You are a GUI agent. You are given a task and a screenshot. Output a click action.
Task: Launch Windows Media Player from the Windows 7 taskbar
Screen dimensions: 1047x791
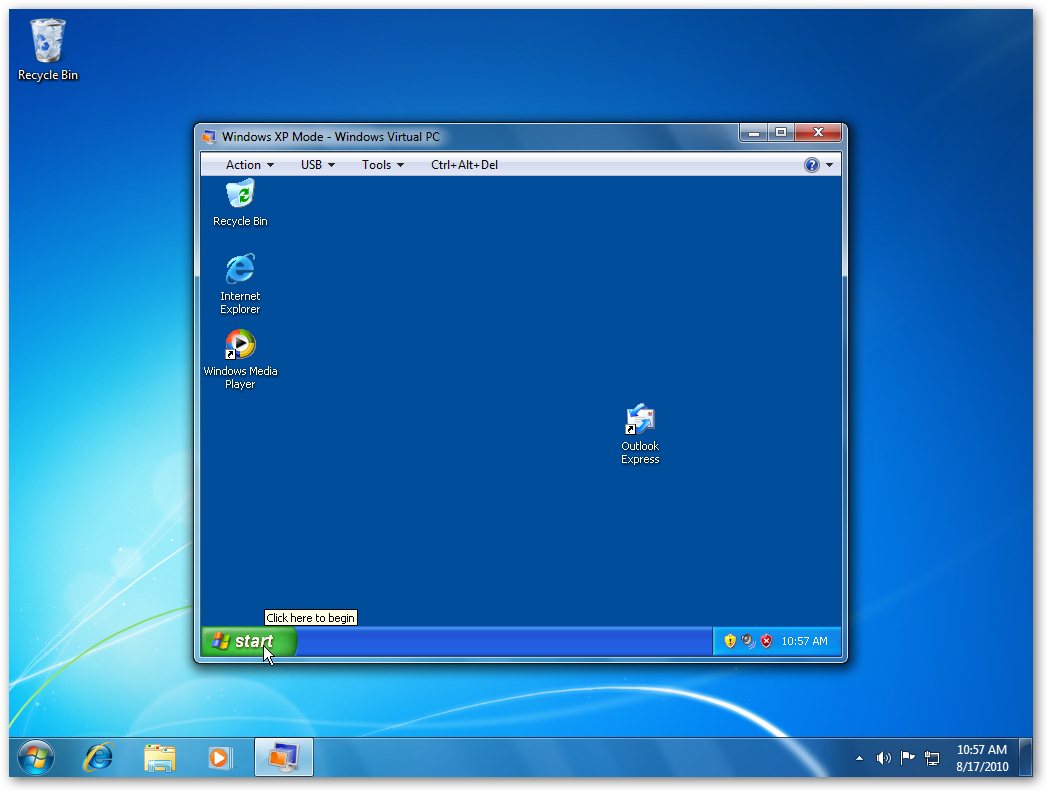[221, 758]
